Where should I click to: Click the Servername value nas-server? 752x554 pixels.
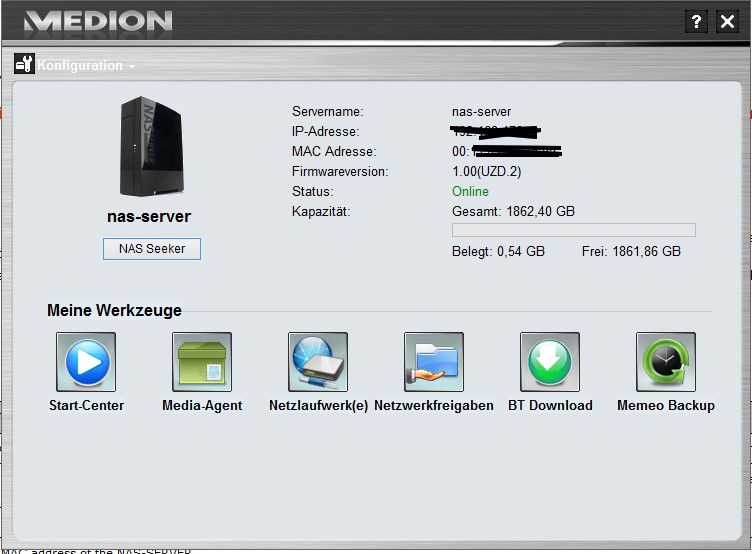click(482, 112)
